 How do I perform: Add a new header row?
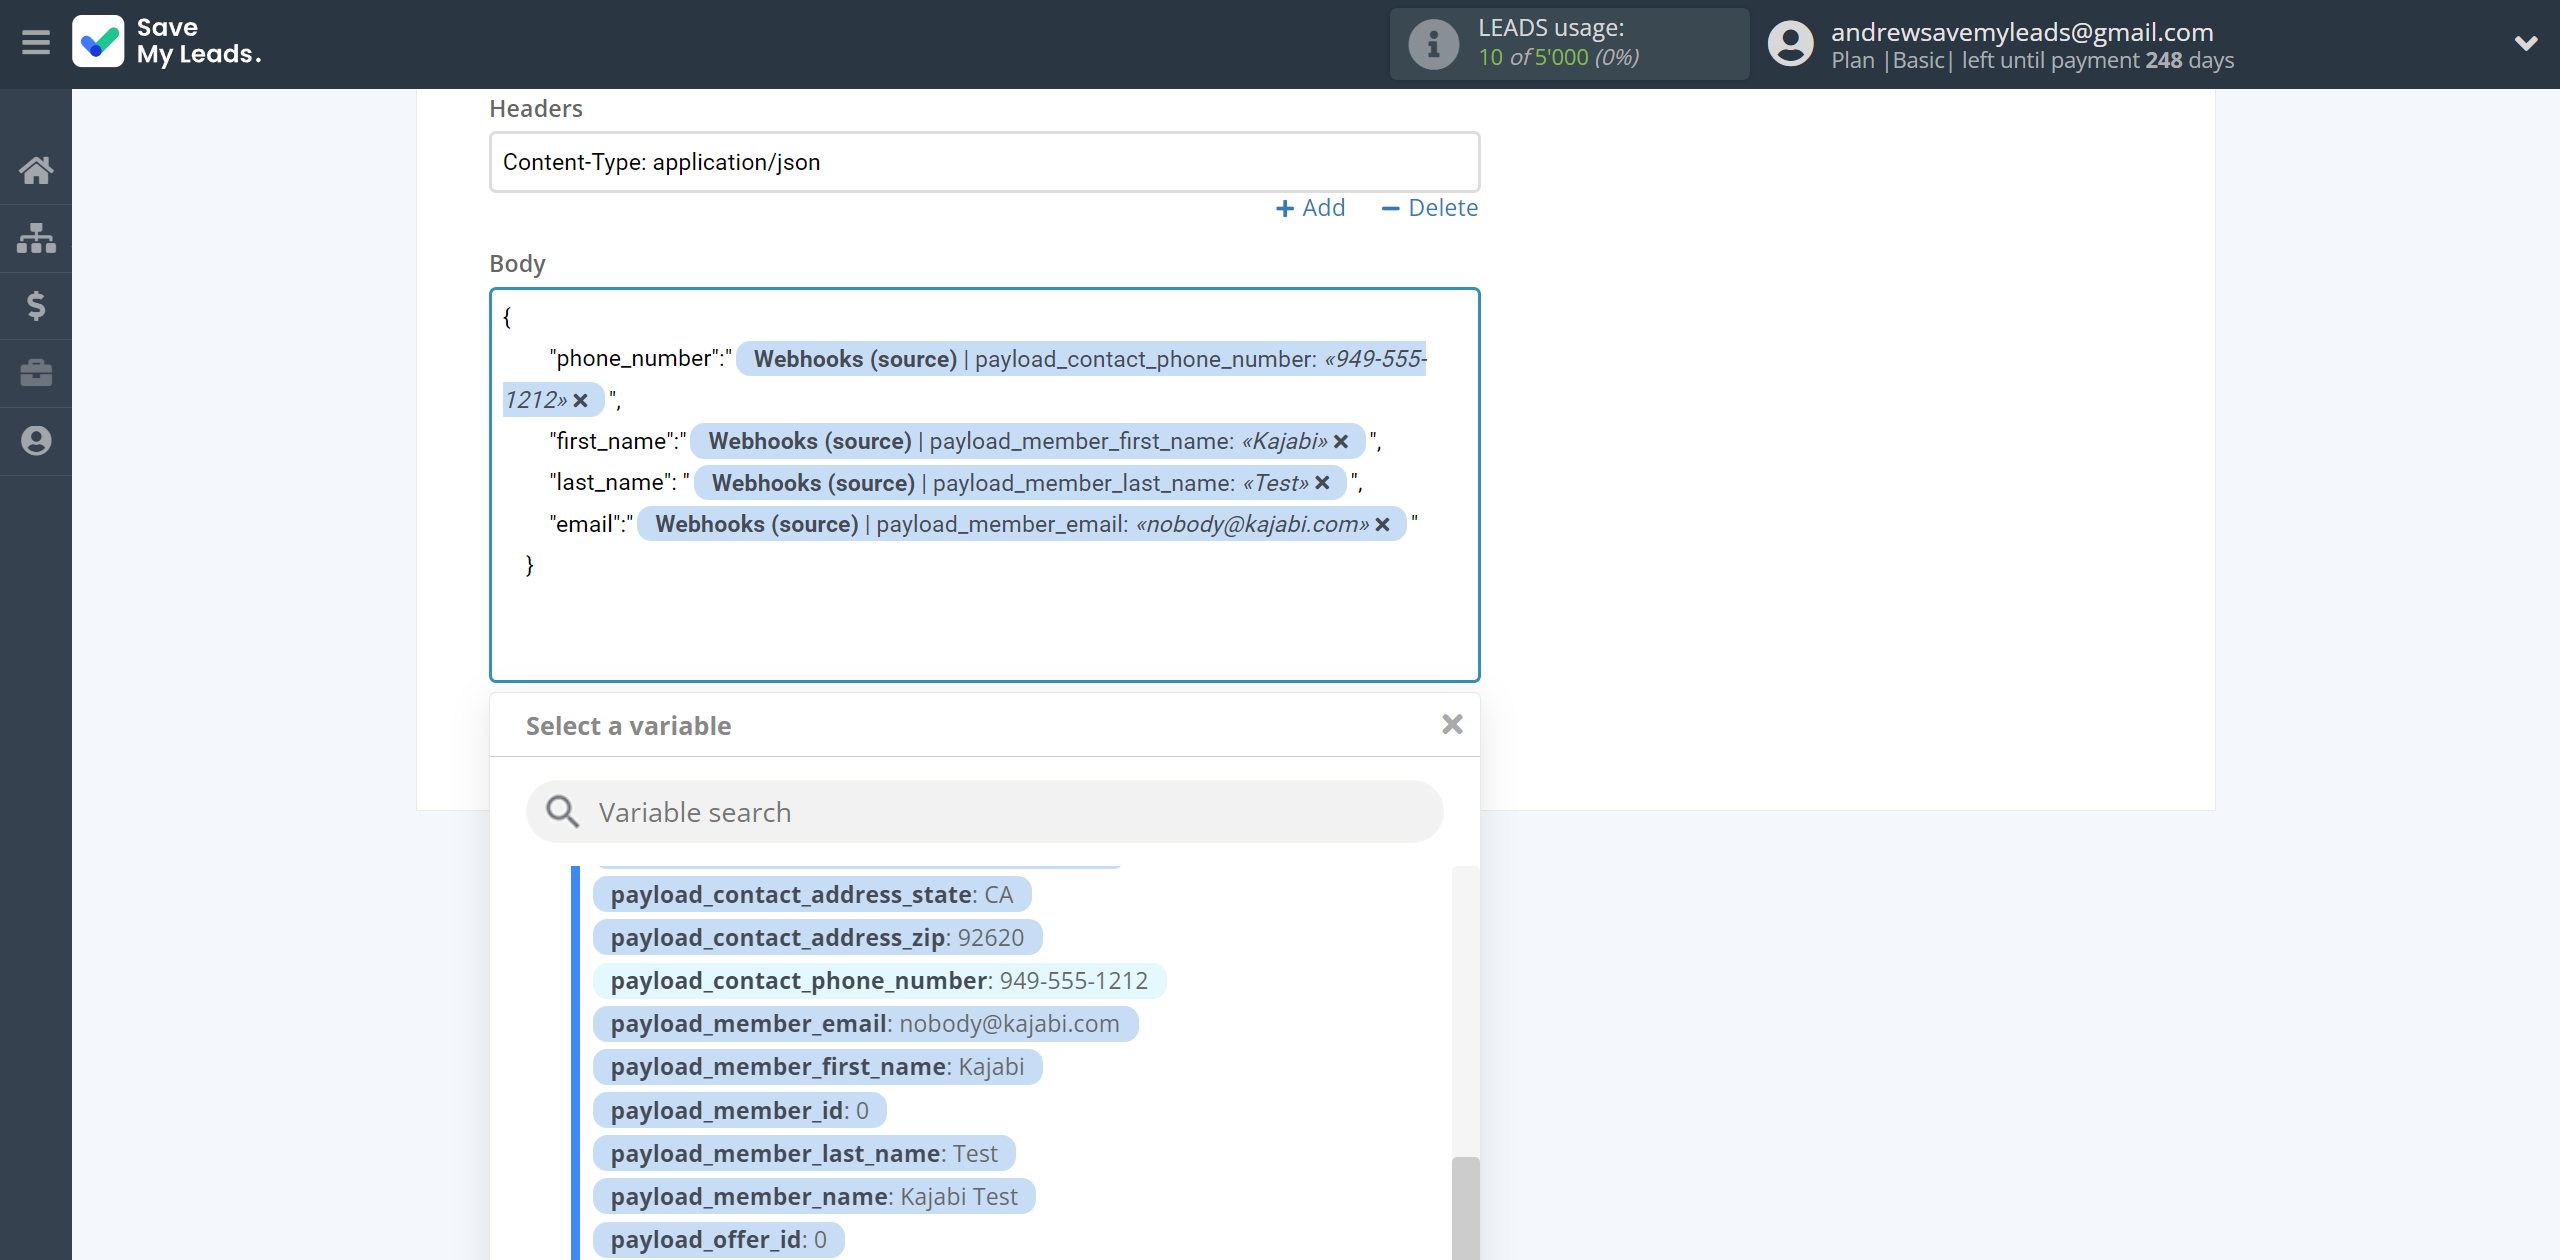1310,208
